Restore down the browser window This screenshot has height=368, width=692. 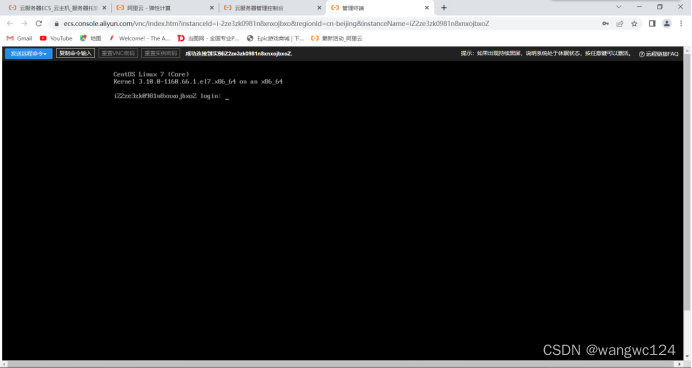point(660,7)
